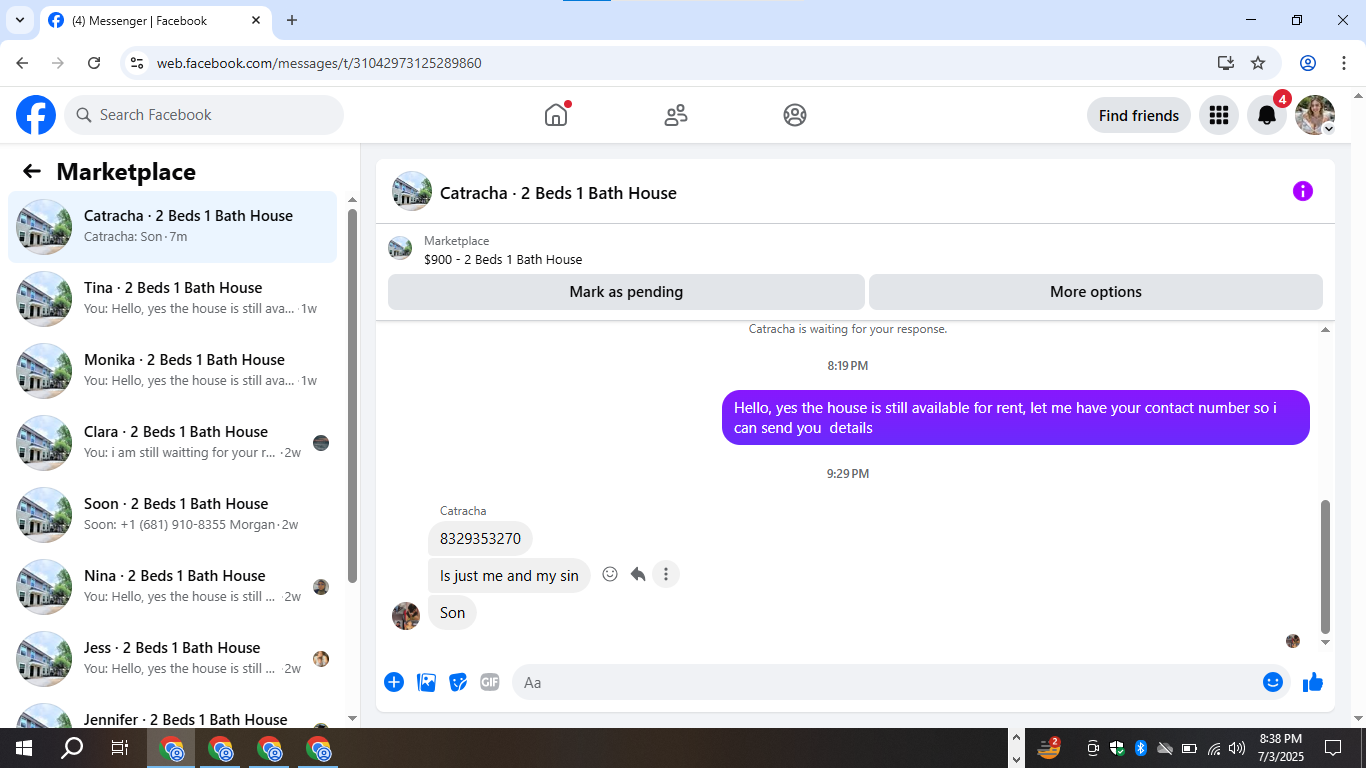Image resolution: width=1366 pixels, height=768 pixels.
Task: Choose a sticker icon in composer
Action: [x=458, y=682]
